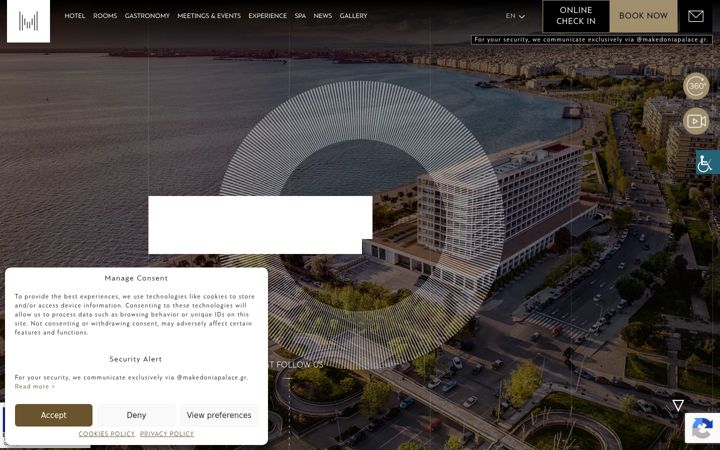Open the Cookies Policy link
720x450 pixels.
tap(107, 434)
